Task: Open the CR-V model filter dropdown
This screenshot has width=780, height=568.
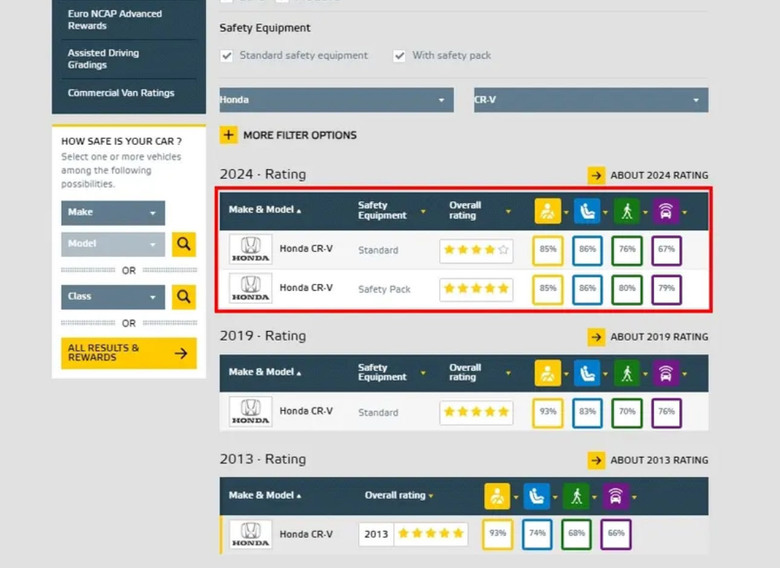Action: (591, 100)
